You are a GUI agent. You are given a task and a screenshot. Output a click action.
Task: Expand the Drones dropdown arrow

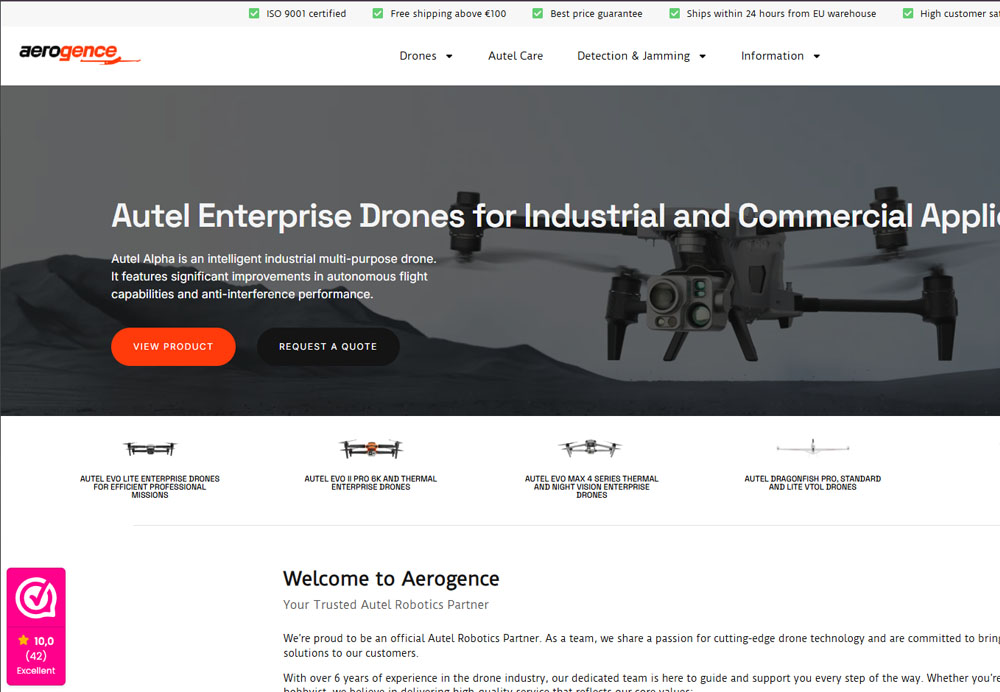(x=449, y=56)
